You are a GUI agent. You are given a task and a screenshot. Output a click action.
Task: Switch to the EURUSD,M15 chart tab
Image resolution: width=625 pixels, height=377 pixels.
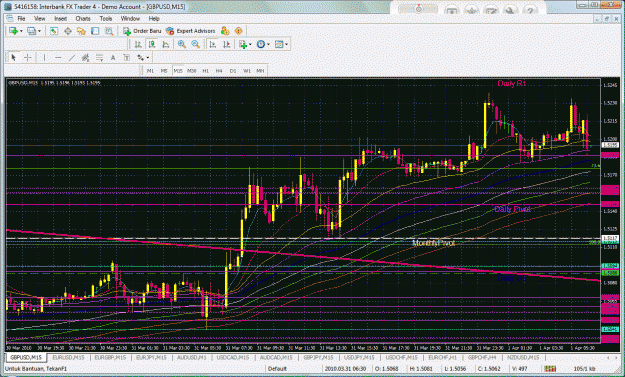68,358
